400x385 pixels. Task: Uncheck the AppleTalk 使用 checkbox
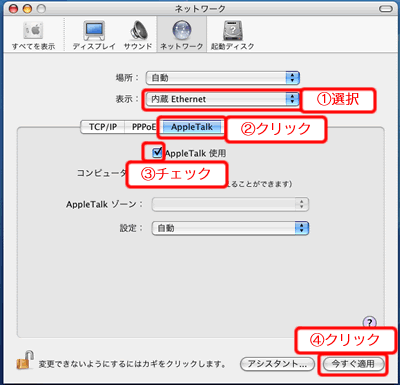point(157,153)
